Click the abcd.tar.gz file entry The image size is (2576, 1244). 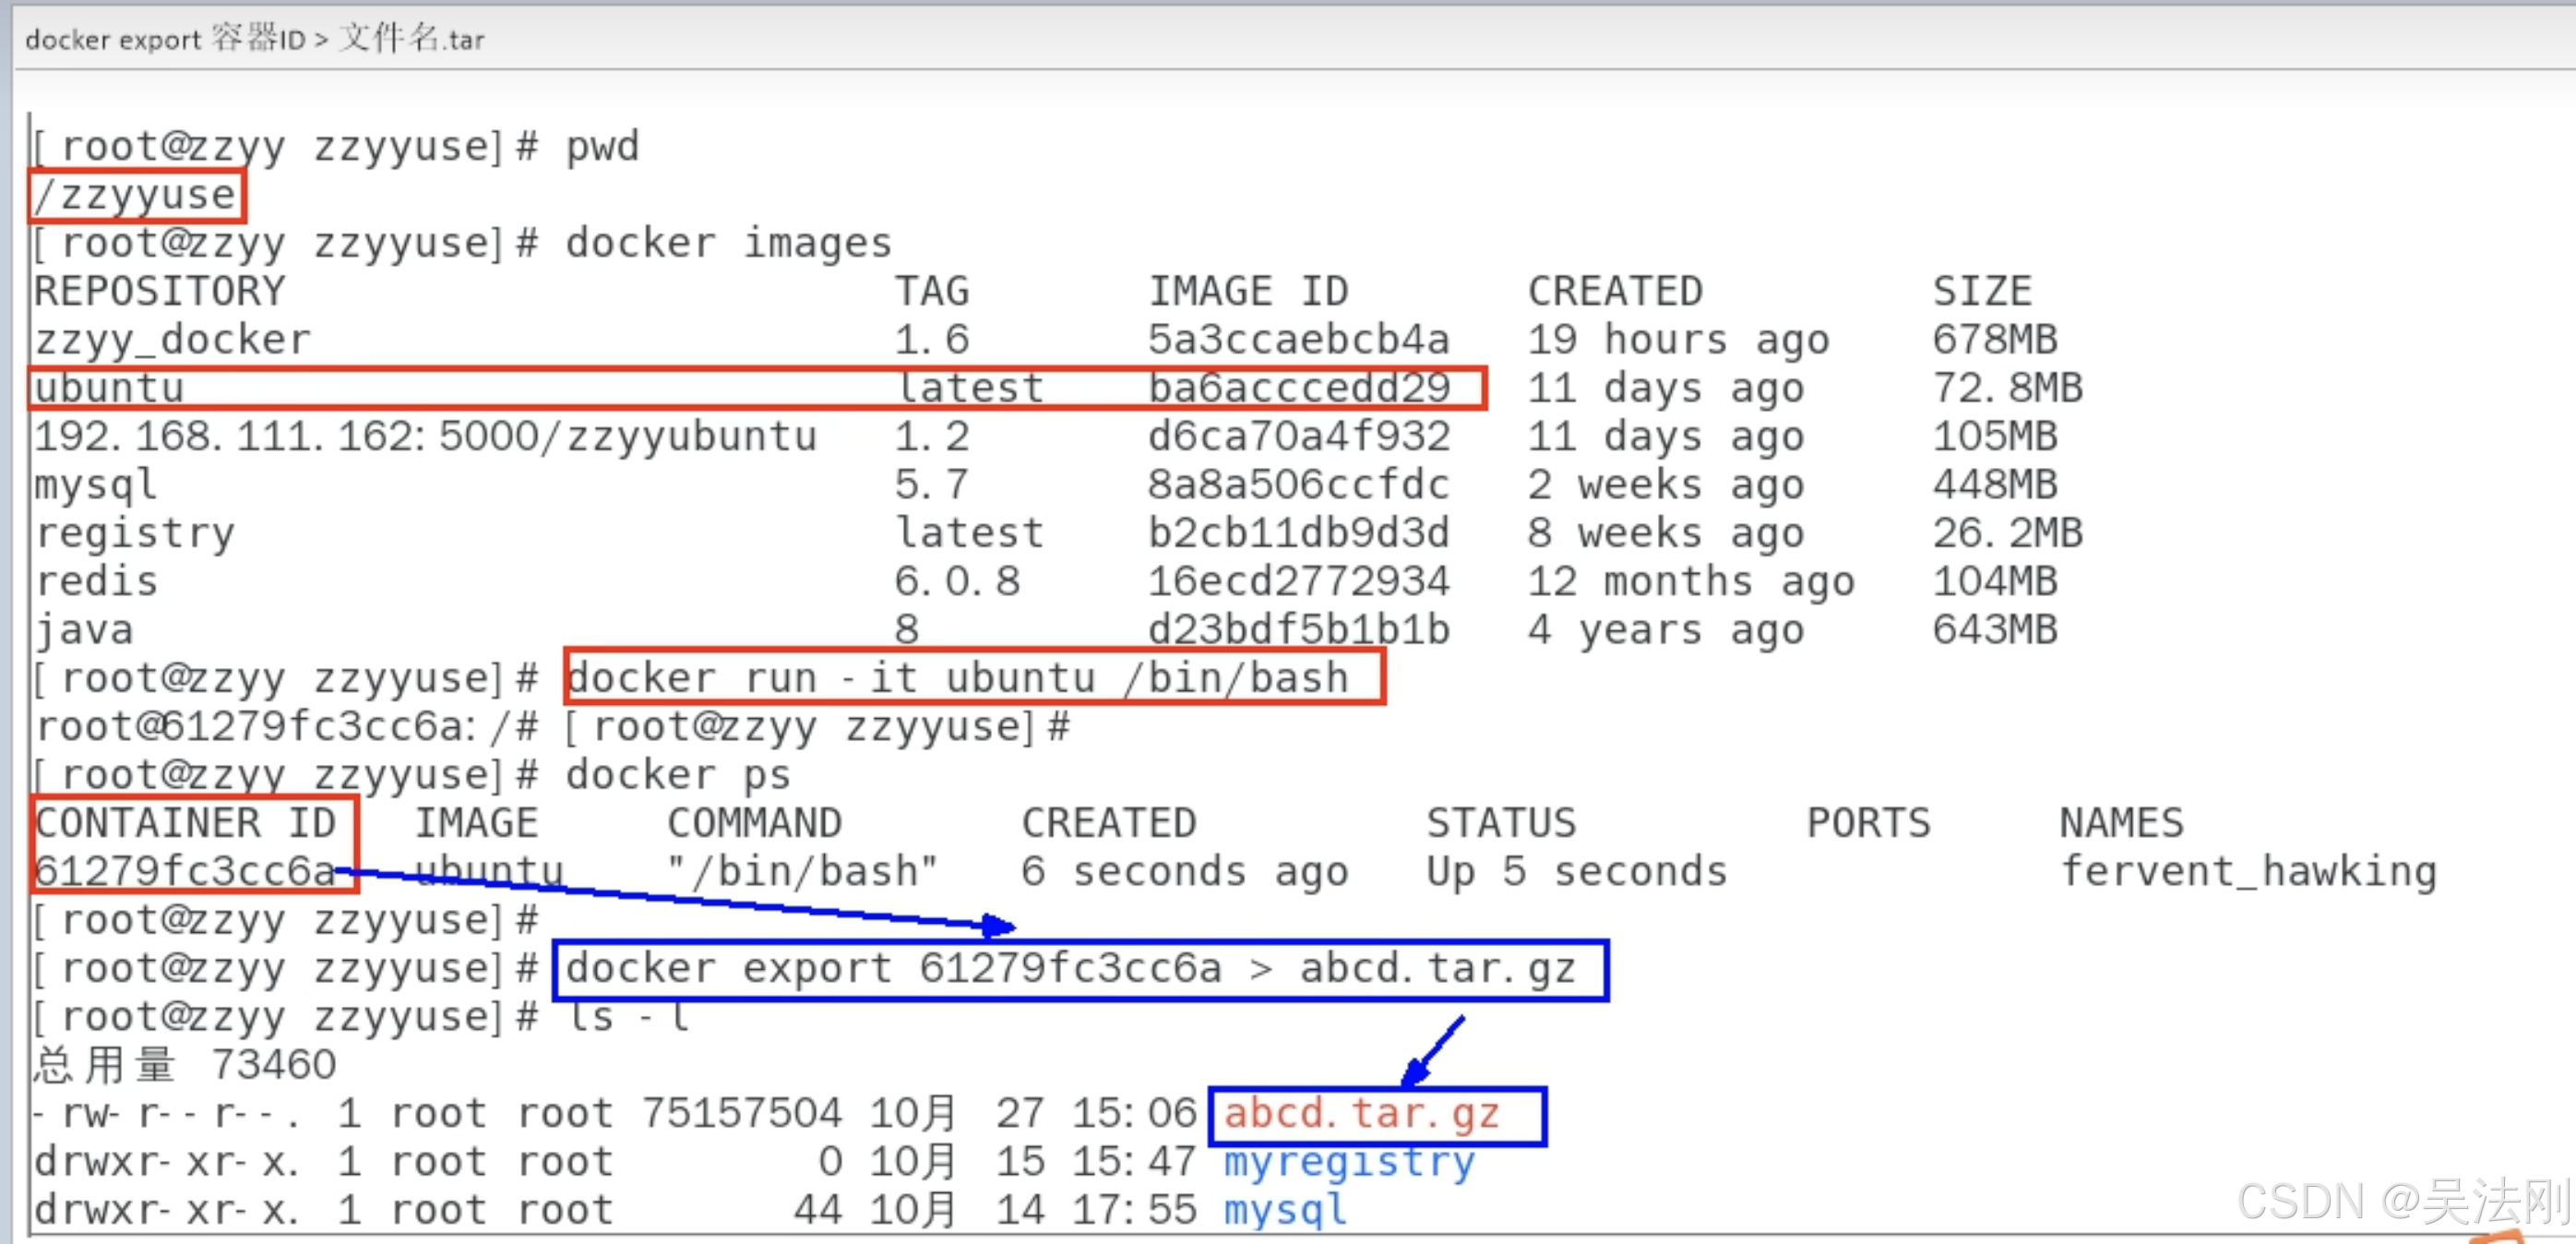pyautogui.click(x=1362, y=1114)
